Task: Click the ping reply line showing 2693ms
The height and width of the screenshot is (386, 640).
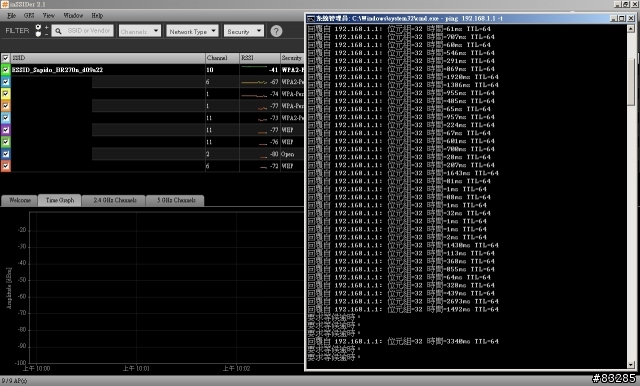Action: [403, 301]
